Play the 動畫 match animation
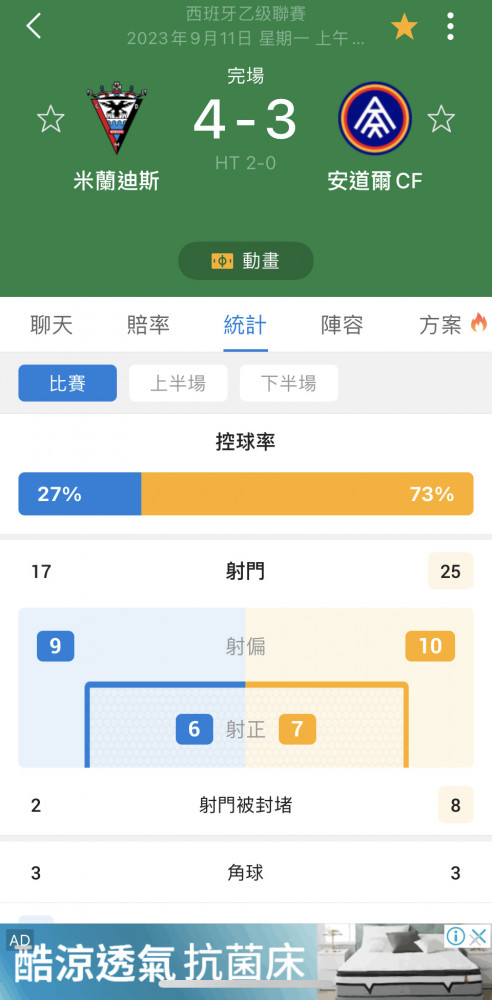The image size is (492, 1000). pyautogui.click(x=246, y=261)
